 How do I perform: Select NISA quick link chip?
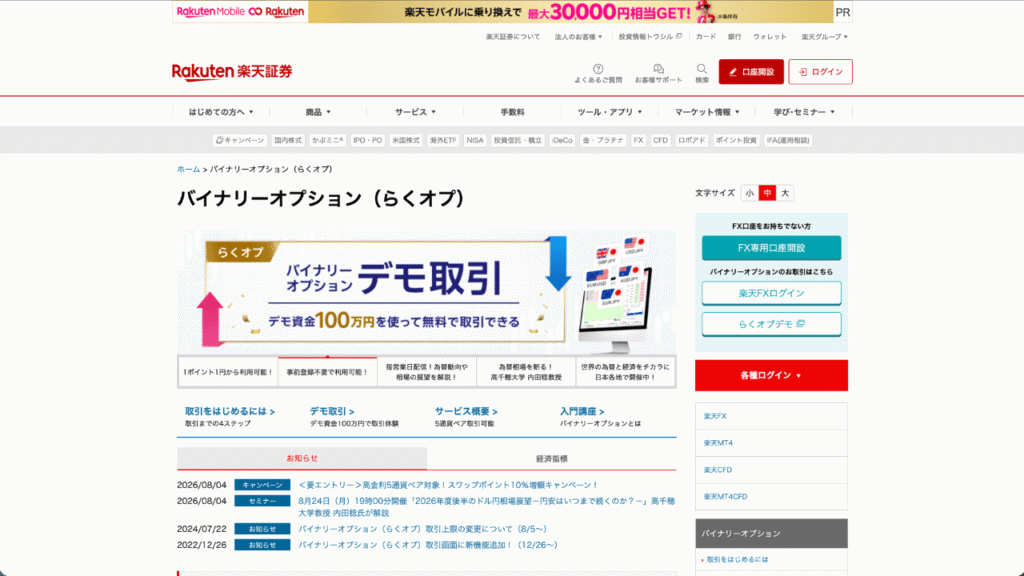coord(475,140)
